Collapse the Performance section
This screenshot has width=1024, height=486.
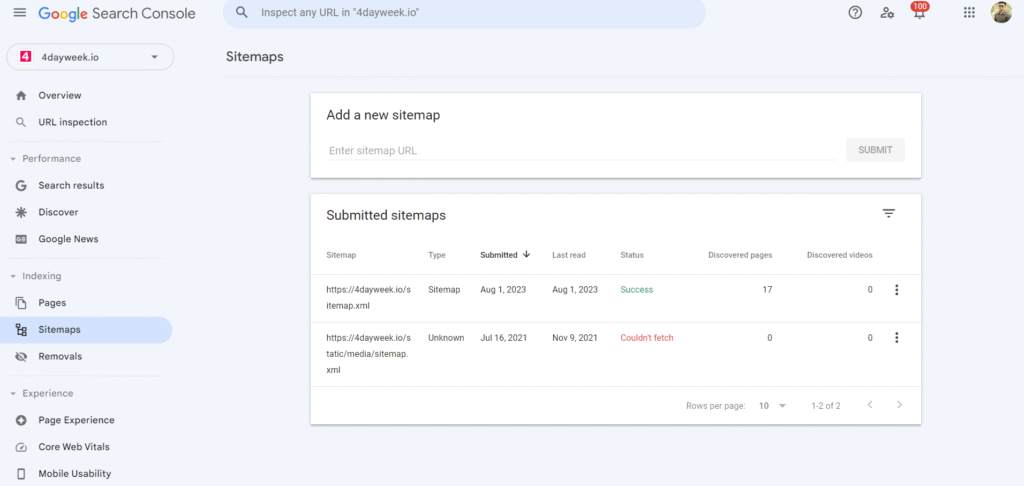coord(13,159)
